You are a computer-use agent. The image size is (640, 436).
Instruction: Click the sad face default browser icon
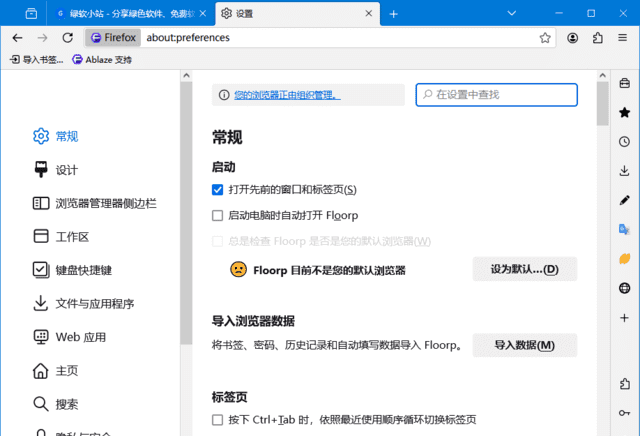click(238, 269)
